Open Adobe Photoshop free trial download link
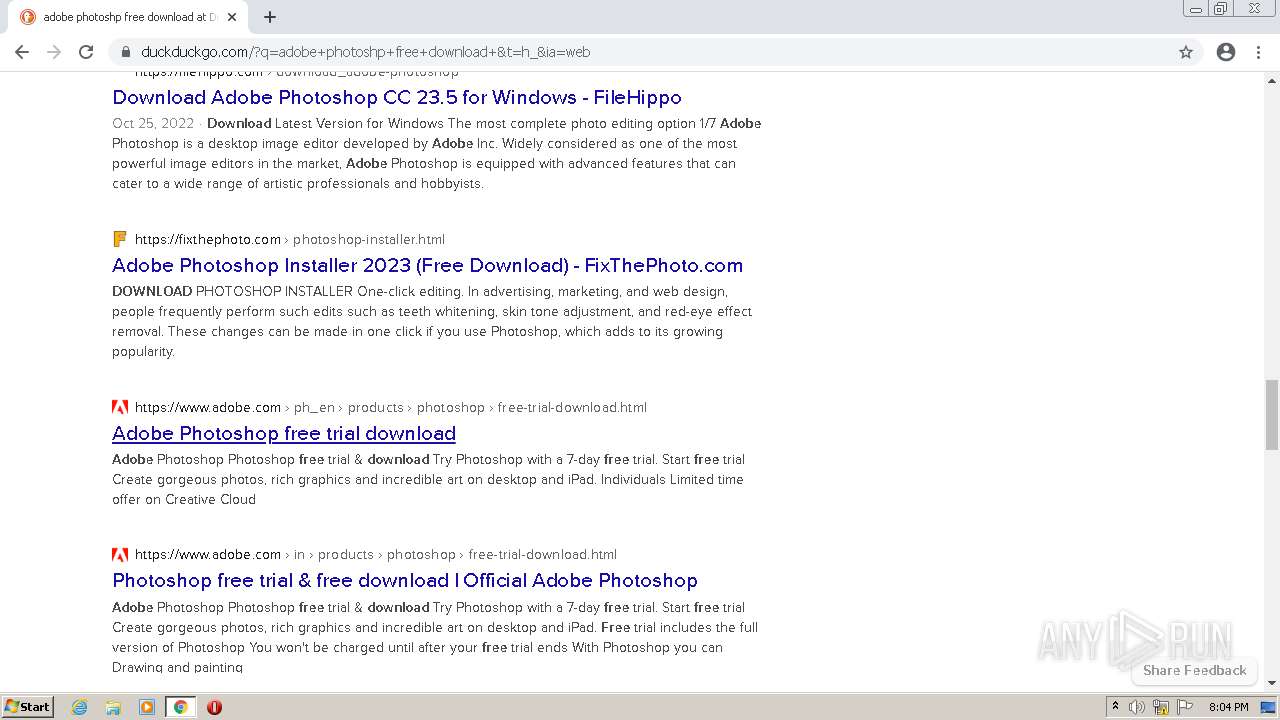This screenshot has width=1280, height=720. click(x=284, y=433)
